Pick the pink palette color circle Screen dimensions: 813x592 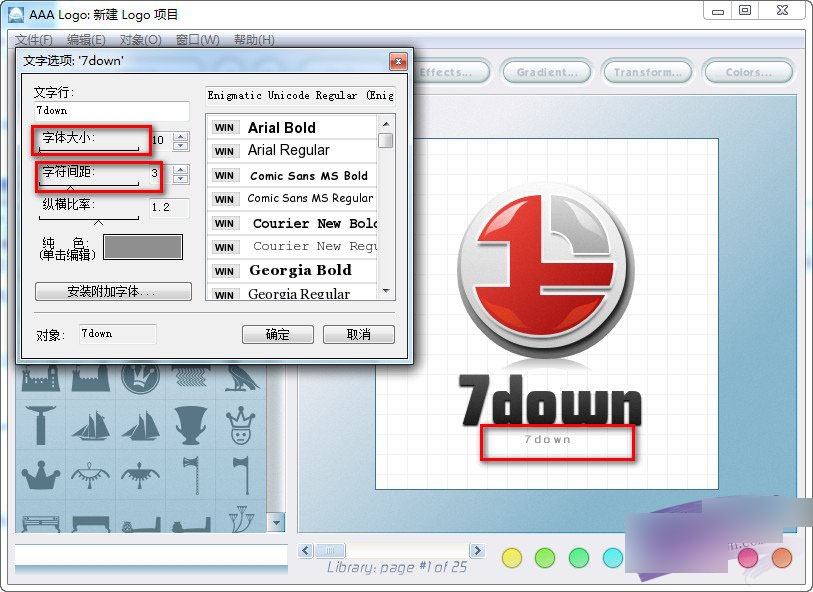[748, 558]
